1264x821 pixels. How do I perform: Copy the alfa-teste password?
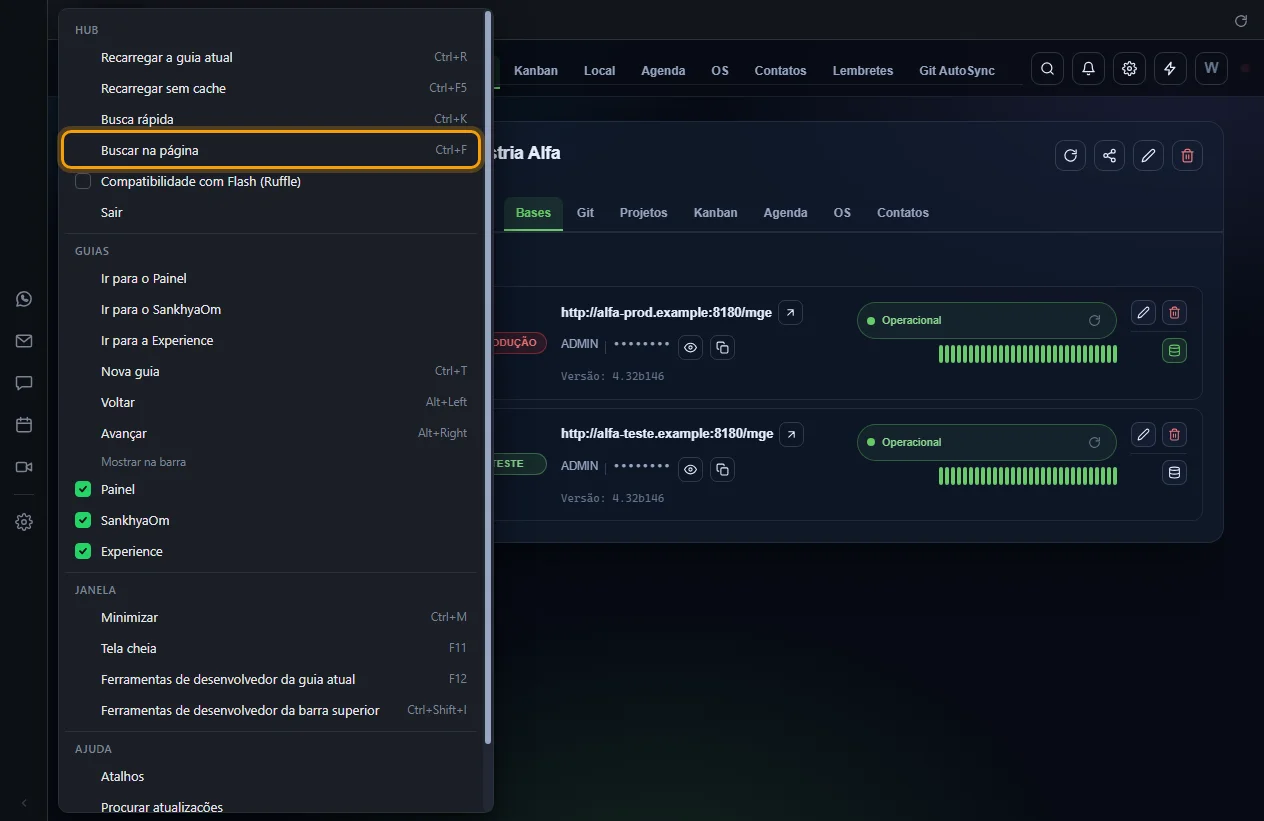tap(722, 469)
